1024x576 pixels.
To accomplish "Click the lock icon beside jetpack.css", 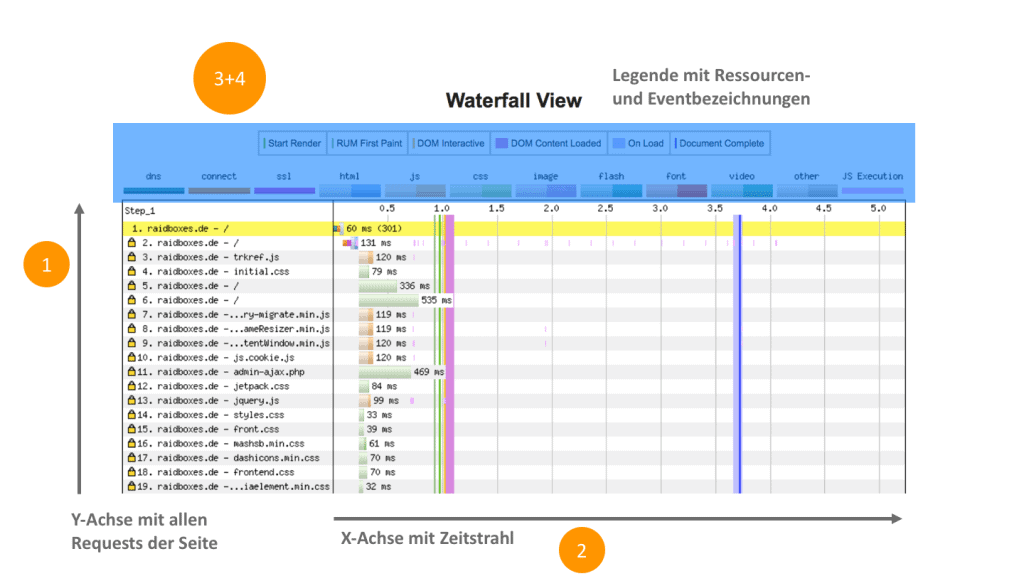I will click(131, 386).
